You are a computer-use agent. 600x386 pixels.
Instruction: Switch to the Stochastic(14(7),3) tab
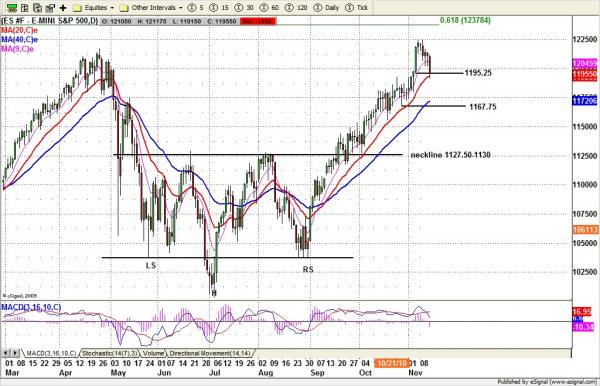coord(109,353)
